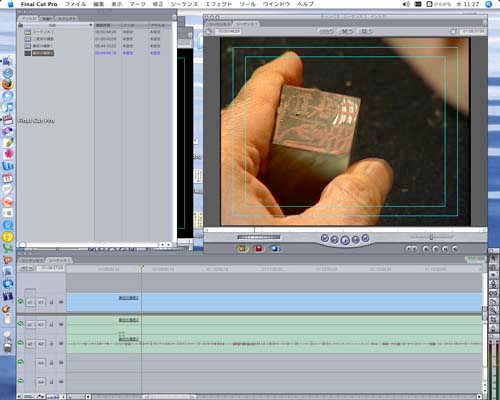Screen dimensions: 500x400
Task: Click the Canvas scrubber bar
Action: pyautogui.click(x=345, y=230)
